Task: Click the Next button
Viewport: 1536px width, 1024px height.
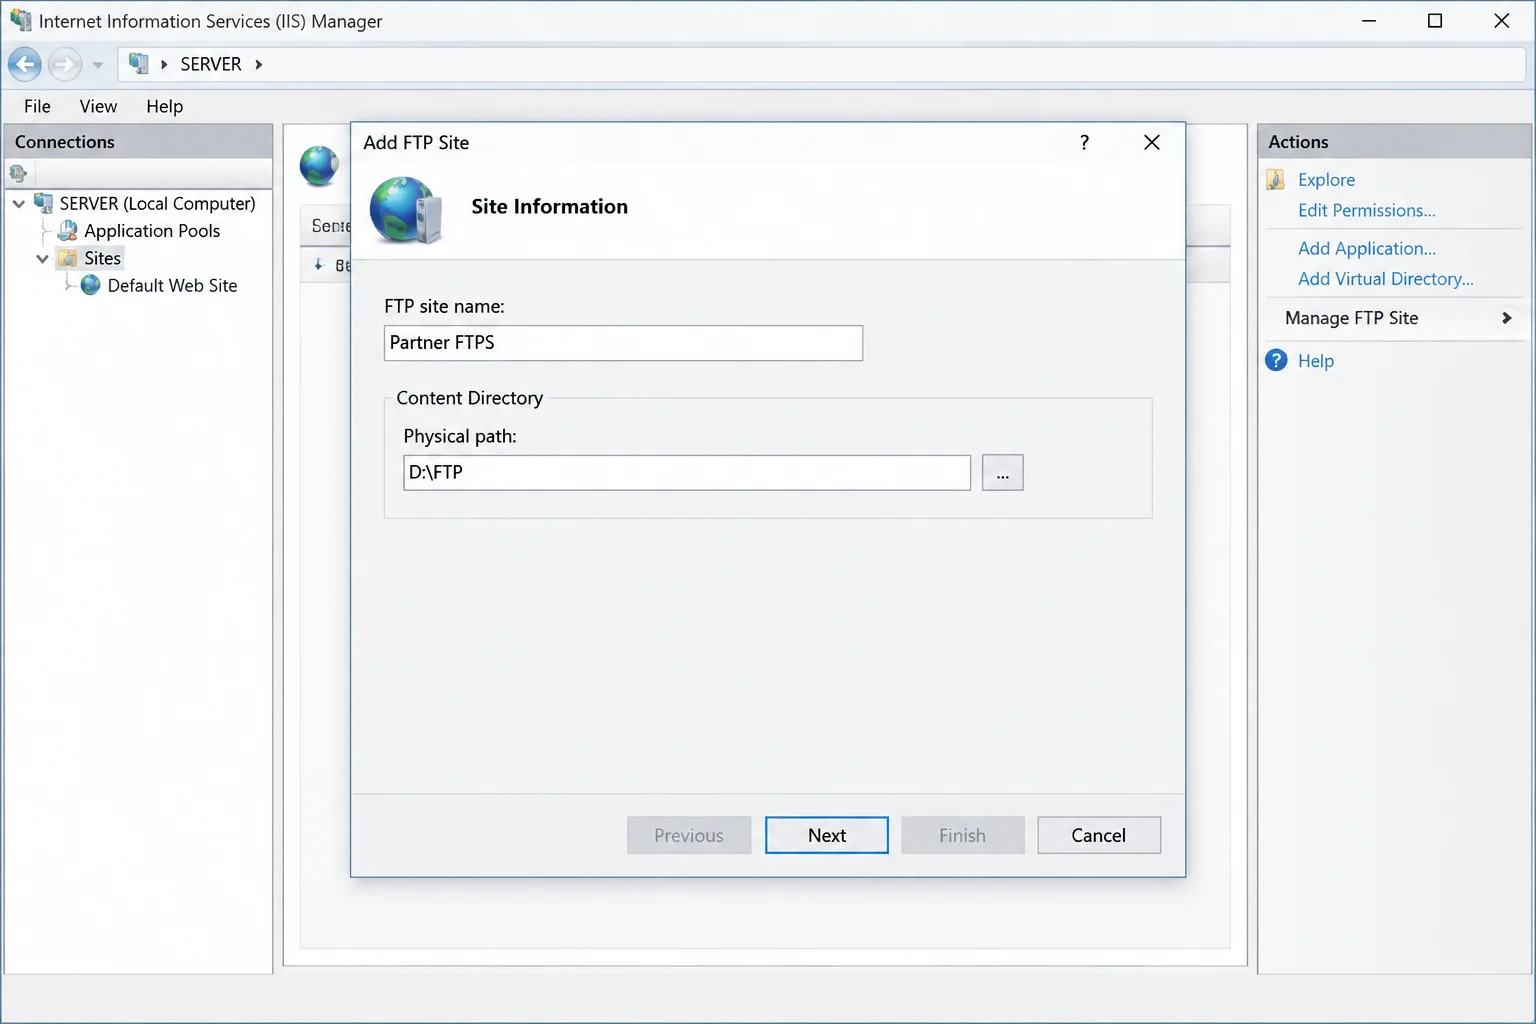Action: point(827,835)
